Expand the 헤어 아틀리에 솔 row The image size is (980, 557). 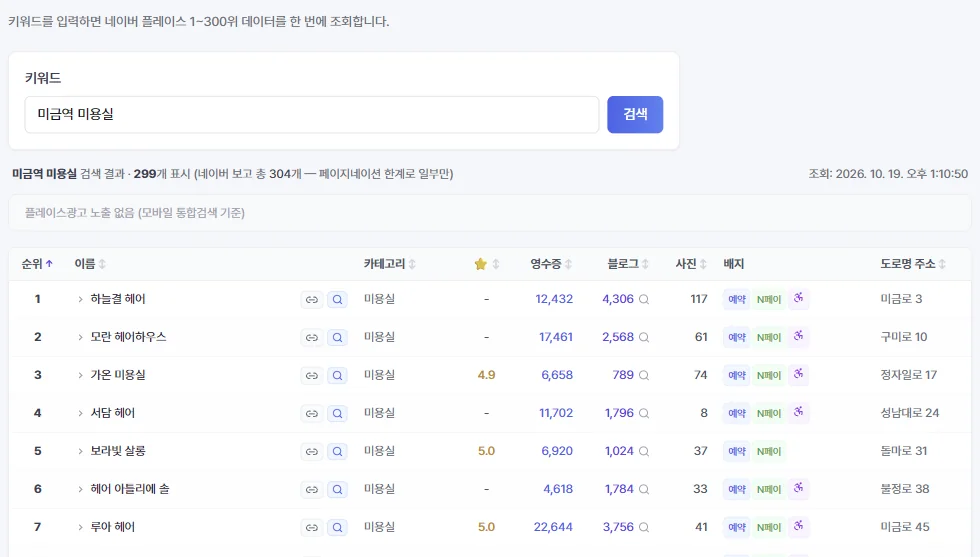coord(80,489)
